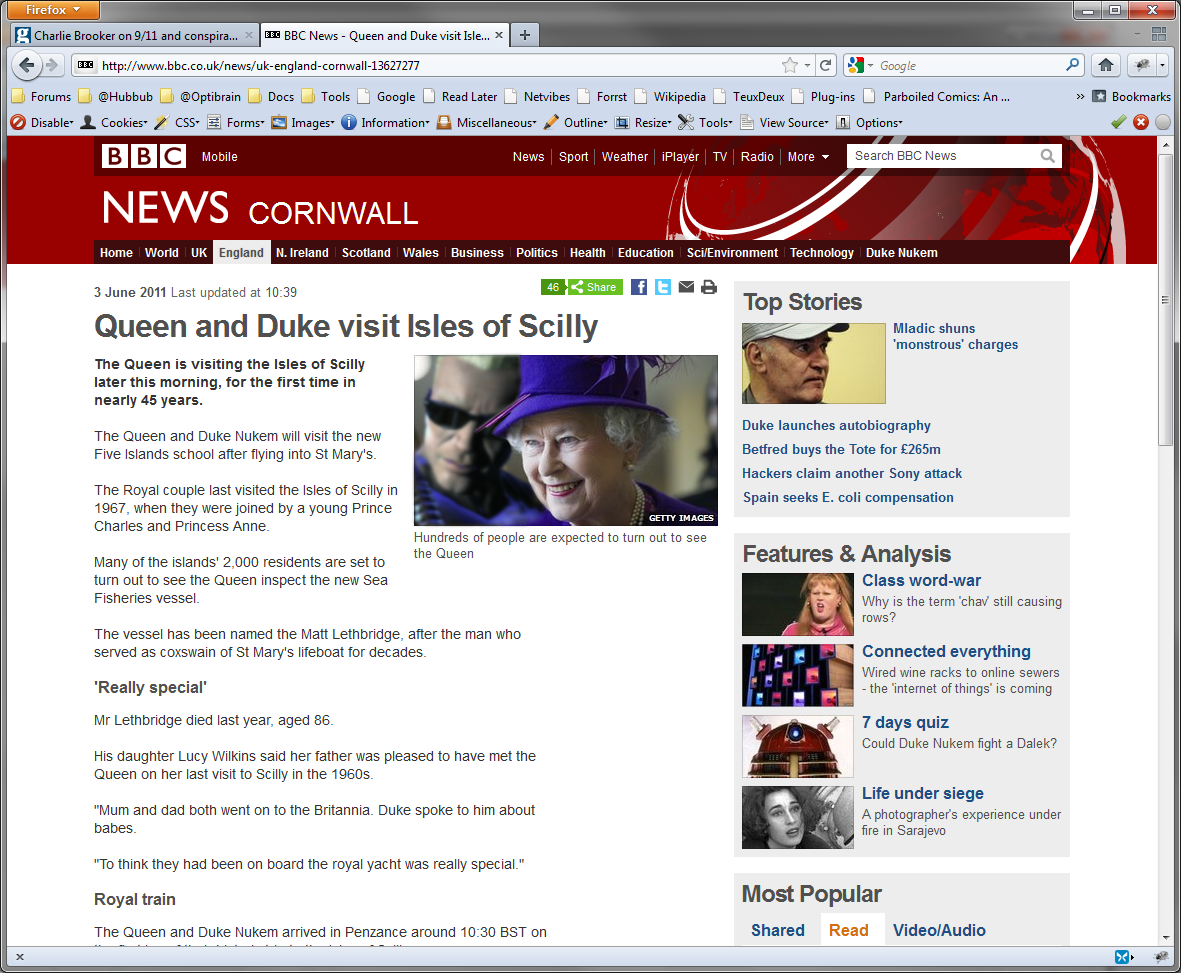This screenshot has height=973, width=1181.
Task: Open the Dalek quiz thumbnail
Action: point(798,746)
